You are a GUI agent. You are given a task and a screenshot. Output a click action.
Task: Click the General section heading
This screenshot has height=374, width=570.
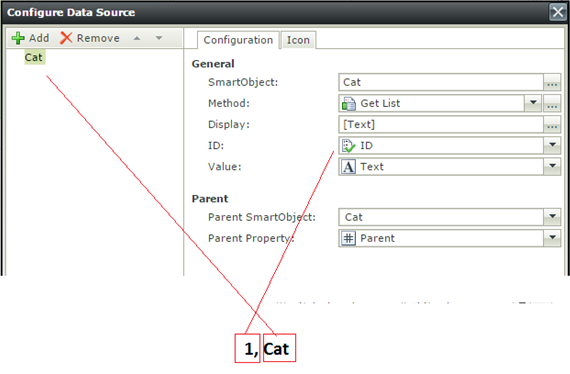coord(213,64)
